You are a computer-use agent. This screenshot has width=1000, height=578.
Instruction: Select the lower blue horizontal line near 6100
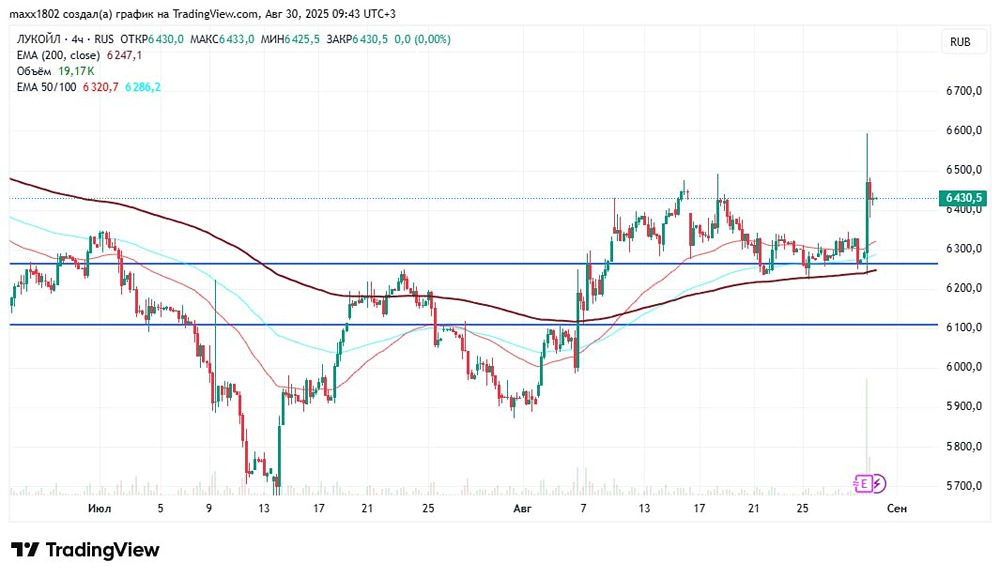(473, 325)
